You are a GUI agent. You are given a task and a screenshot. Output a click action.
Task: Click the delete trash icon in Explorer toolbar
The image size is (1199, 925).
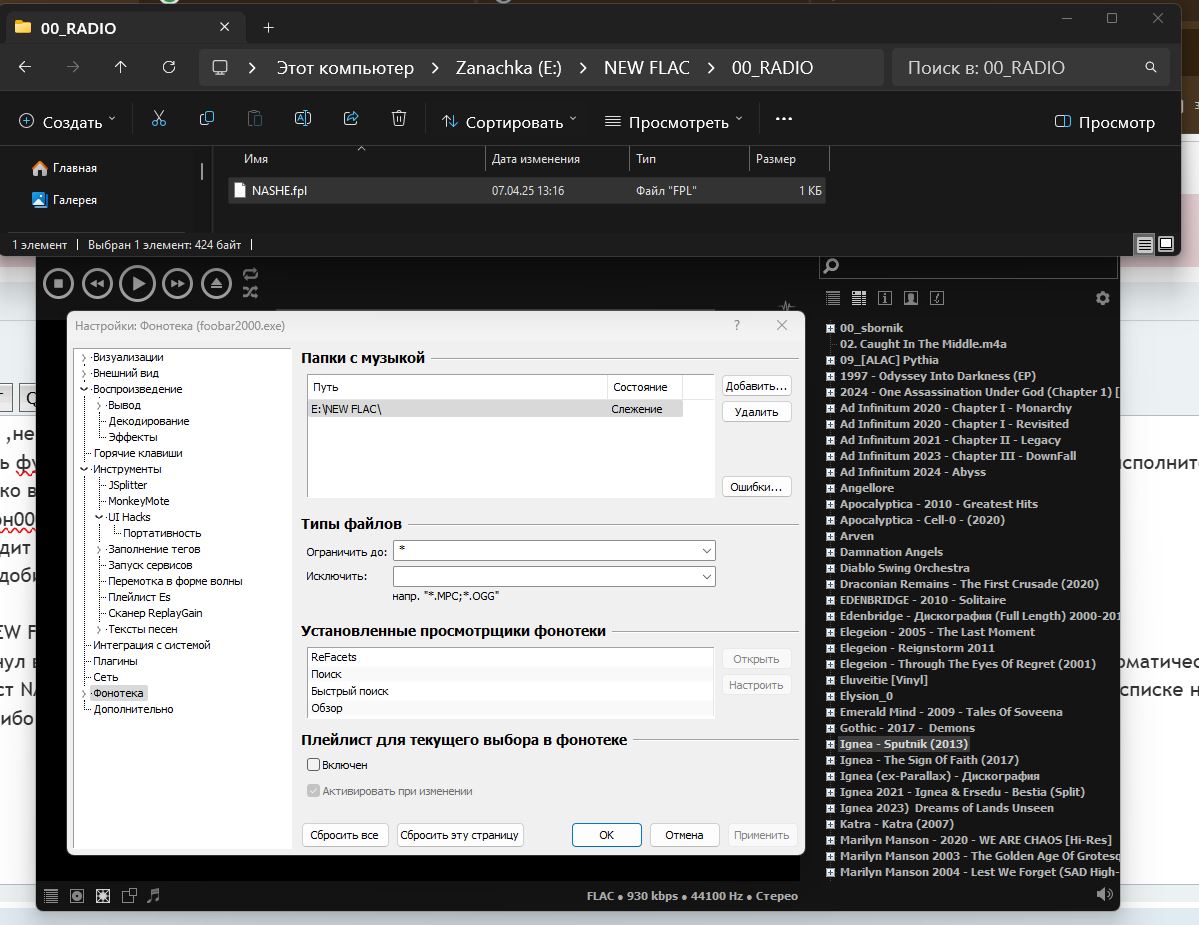coord(398,119)
